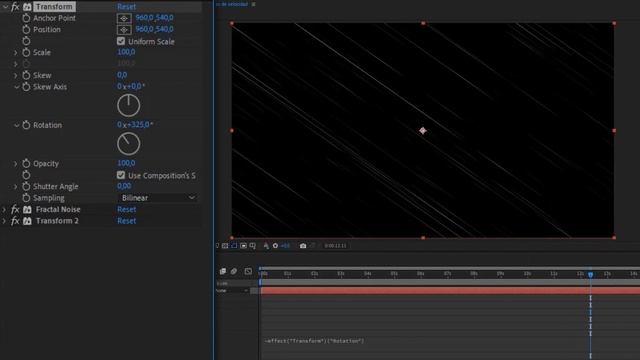The height and width of the screenshot is (360, 640).
Task: Toggle stopwatch on the Uniform Scale row
Action: 26,41
